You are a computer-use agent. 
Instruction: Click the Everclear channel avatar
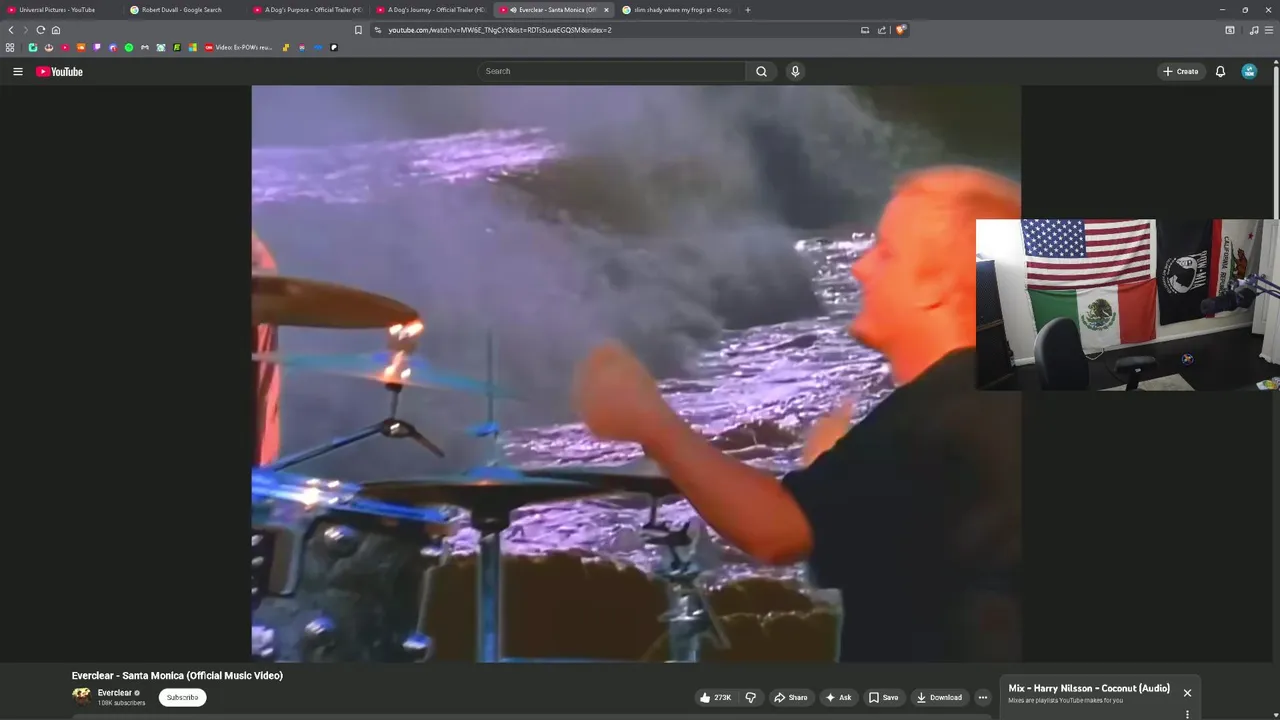(81, 696)
